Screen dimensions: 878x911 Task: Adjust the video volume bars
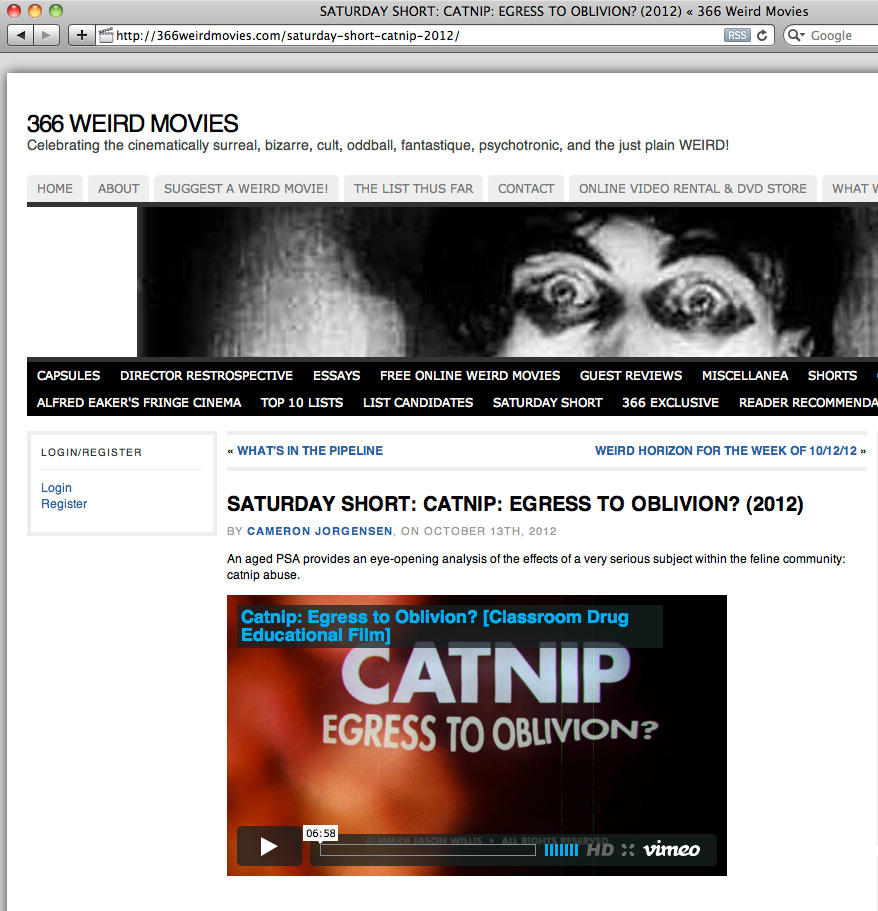pyautogui.click(x=561, y=850)
